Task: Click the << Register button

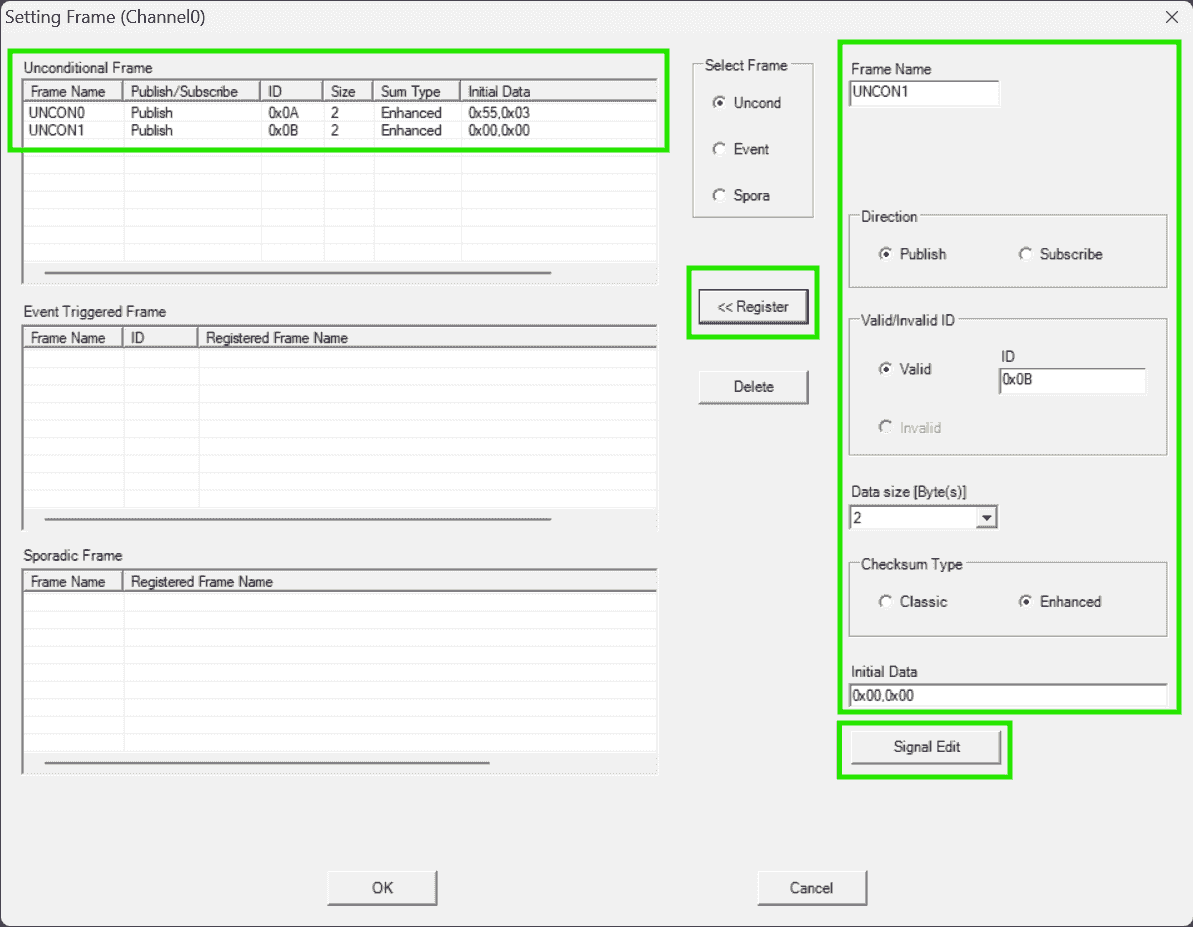Action: pos(753,307)
